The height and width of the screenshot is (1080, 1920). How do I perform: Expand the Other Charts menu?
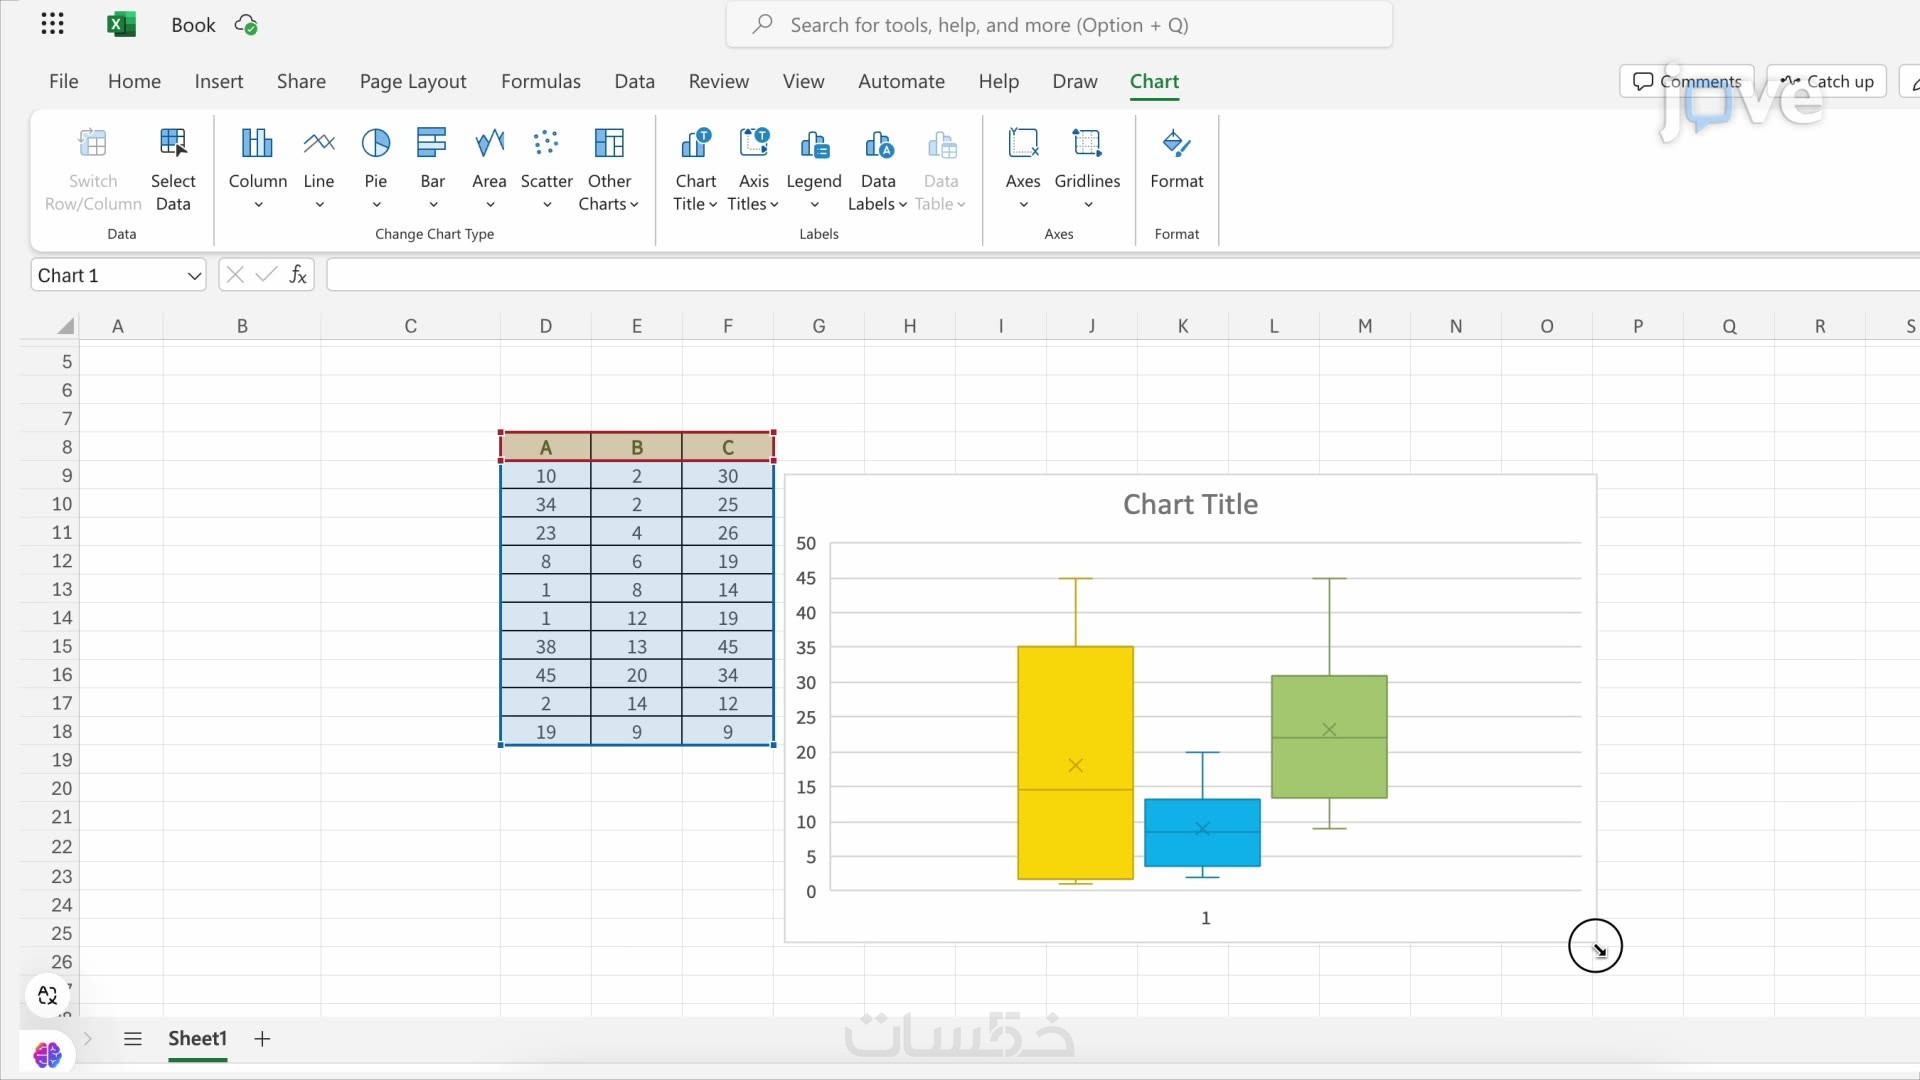tap(608, 168)
